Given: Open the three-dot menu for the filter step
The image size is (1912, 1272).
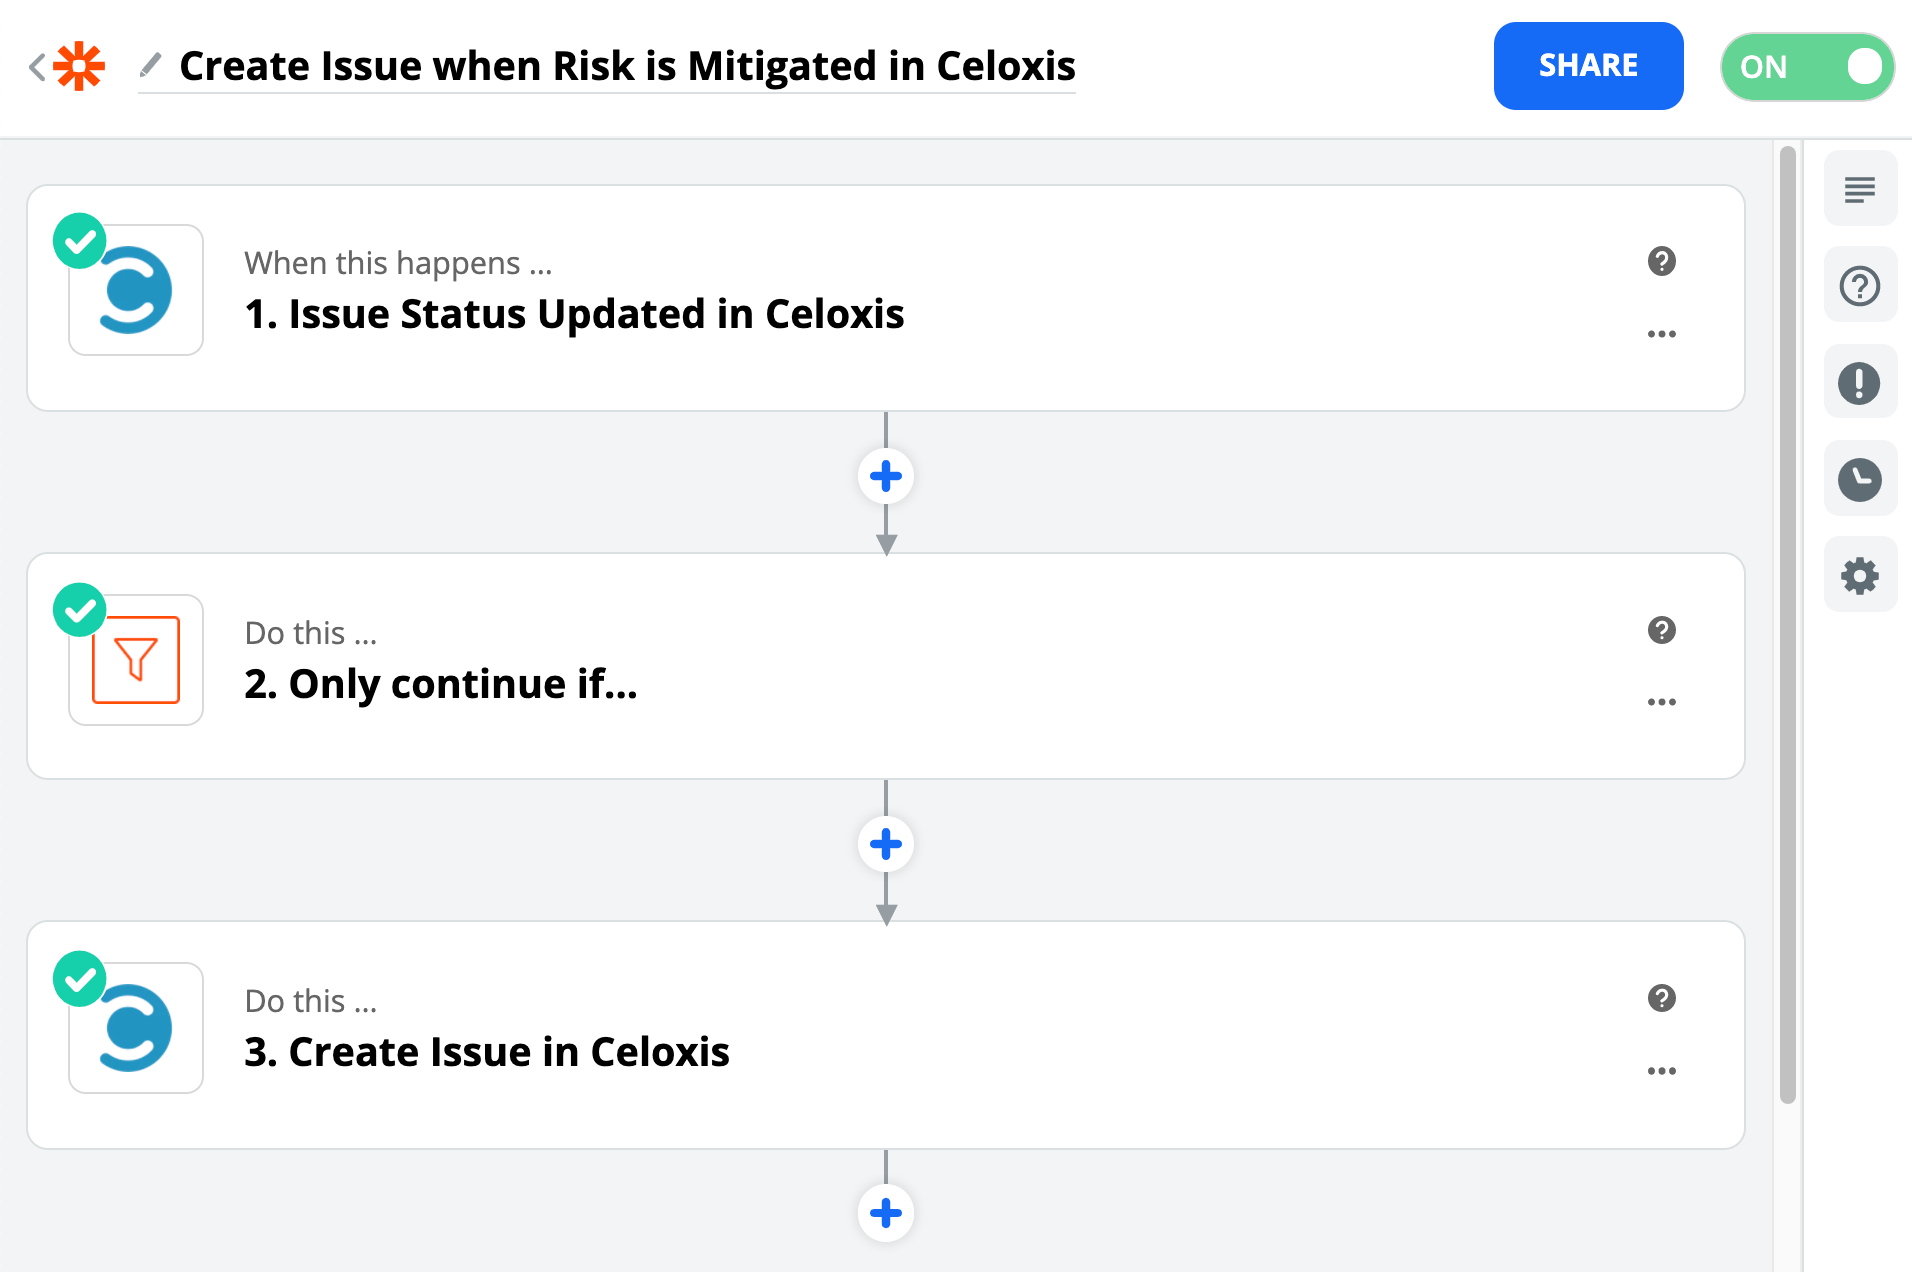Looking at the screenshot, I should click(1661, 702).
